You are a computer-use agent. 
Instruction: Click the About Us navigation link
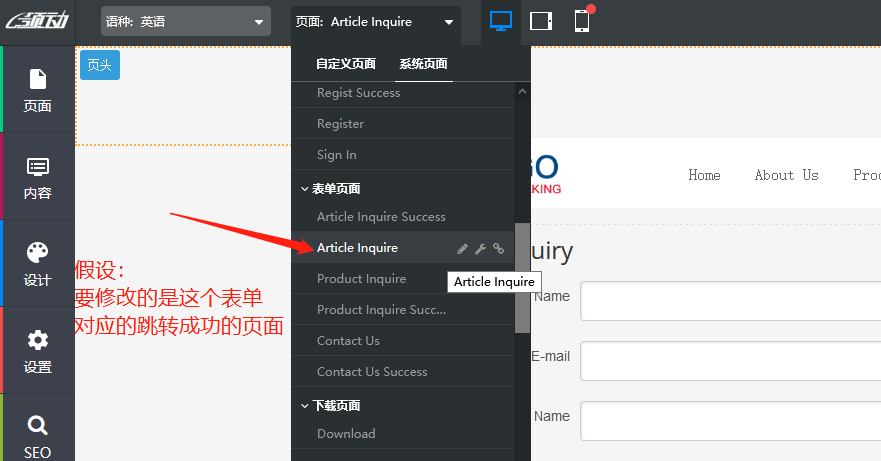(x=787, y=175)
